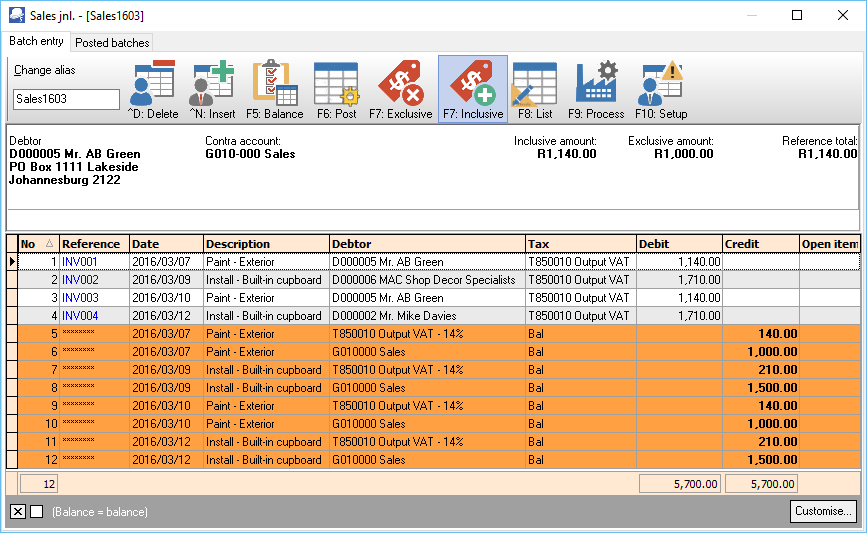The image size is (867, 533).
Task: Open the Batch entry tab
Action: pos(37,42)
